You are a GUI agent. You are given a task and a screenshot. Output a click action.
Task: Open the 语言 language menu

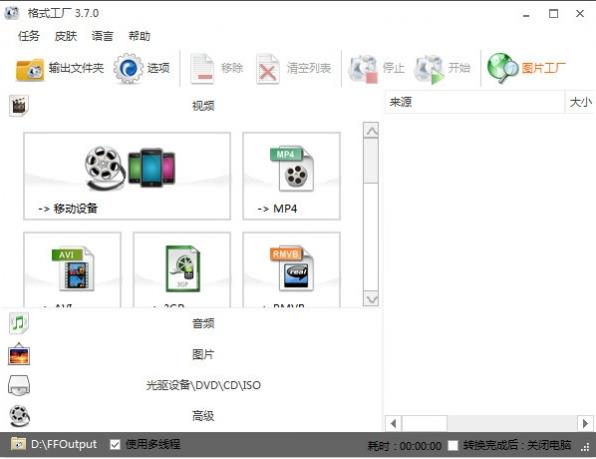coord(102,36)
